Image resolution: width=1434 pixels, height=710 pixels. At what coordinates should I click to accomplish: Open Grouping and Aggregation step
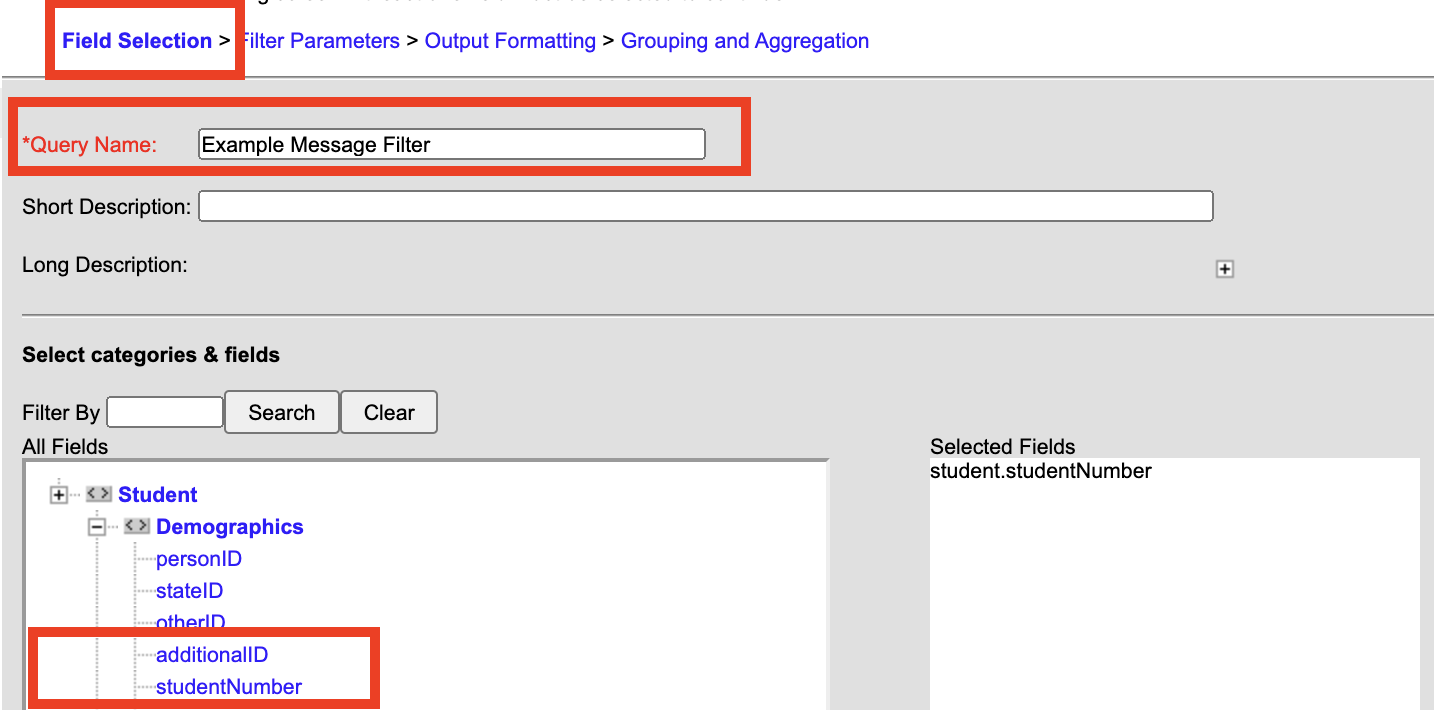745,41
